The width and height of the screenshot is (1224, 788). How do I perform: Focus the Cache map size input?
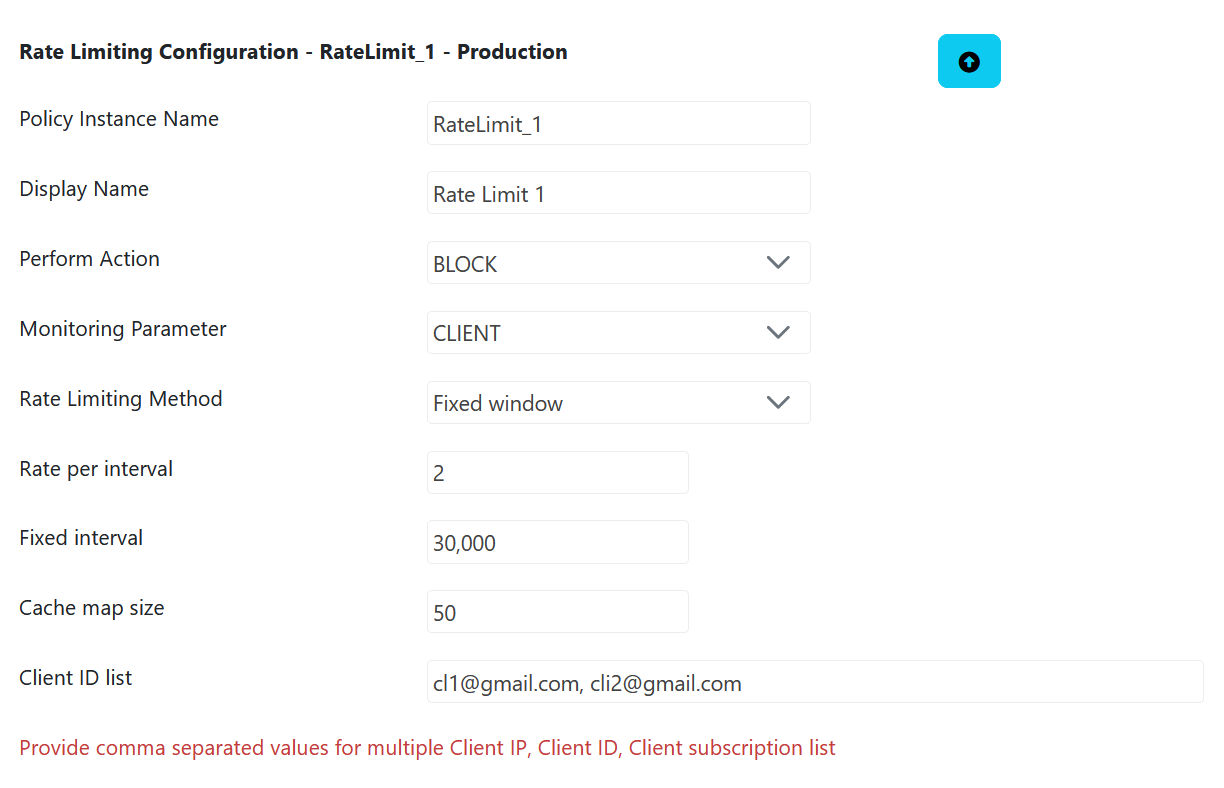[557, 612]
